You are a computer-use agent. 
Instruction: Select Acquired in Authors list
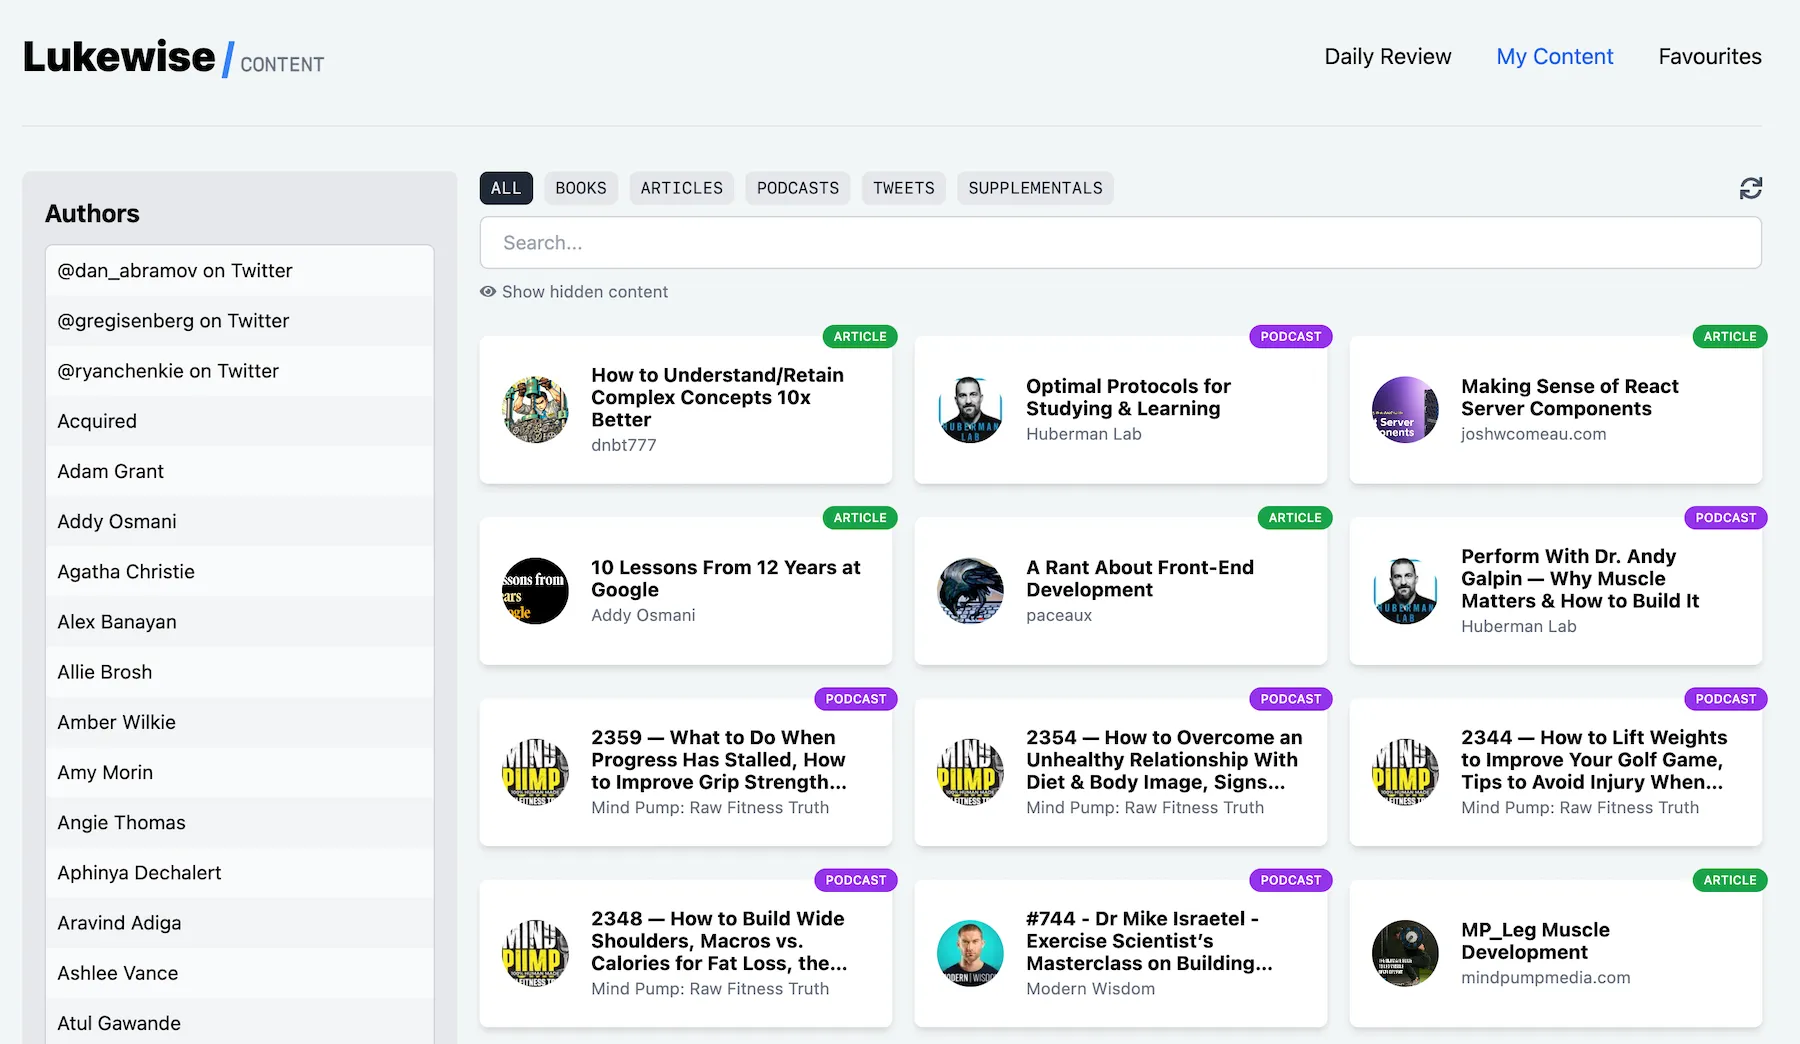[x=239, y=421]
